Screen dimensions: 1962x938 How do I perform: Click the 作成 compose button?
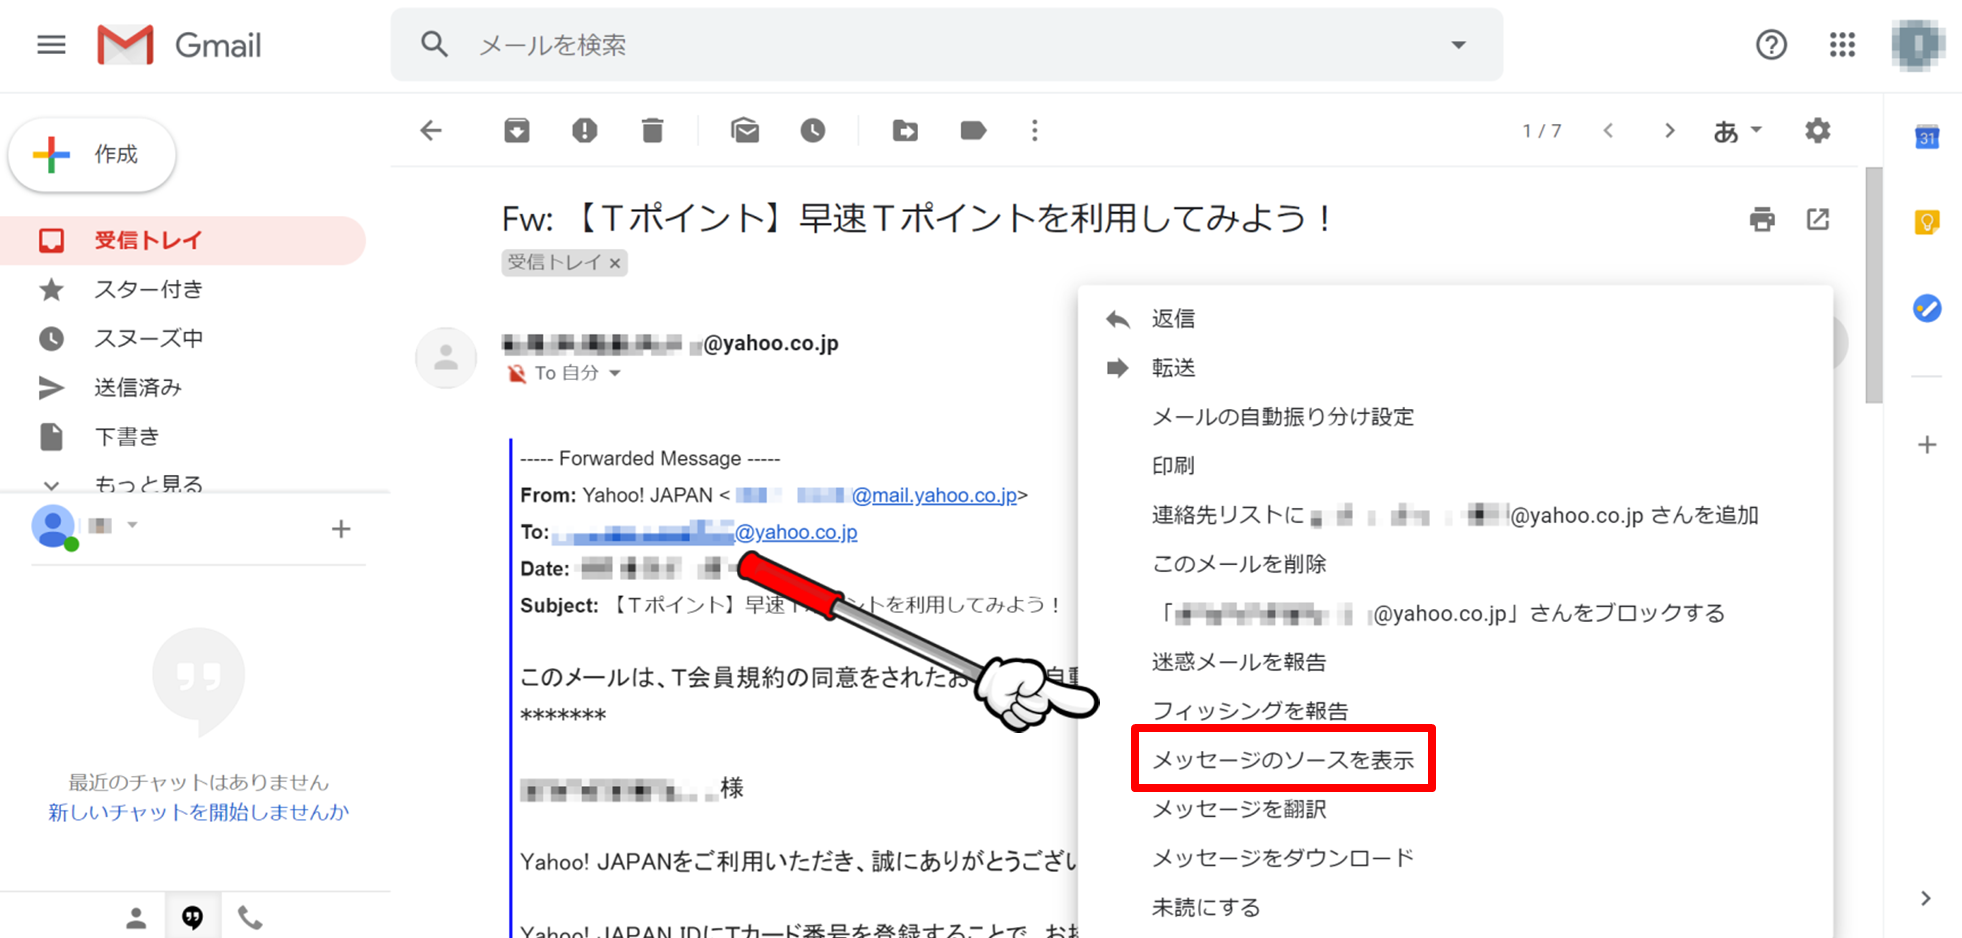[92, 154]
